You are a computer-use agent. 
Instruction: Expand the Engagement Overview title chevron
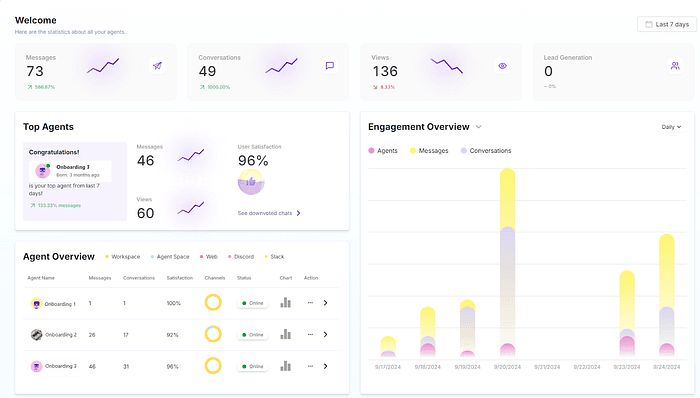[479, 127]
